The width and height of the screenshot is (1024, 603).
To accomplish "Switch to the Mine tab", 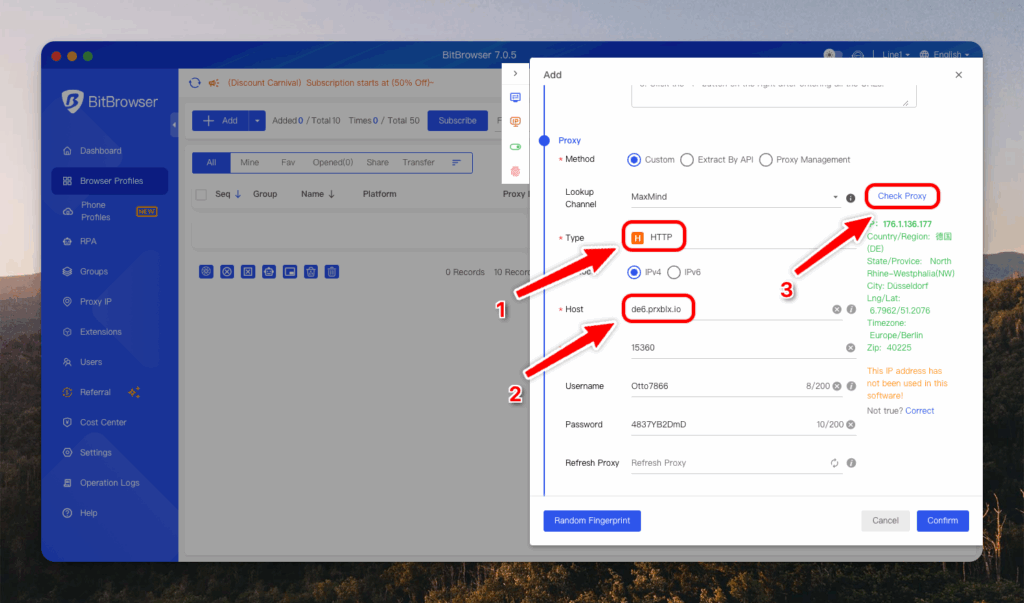I will pyautogui.click(x=249, y=163).
